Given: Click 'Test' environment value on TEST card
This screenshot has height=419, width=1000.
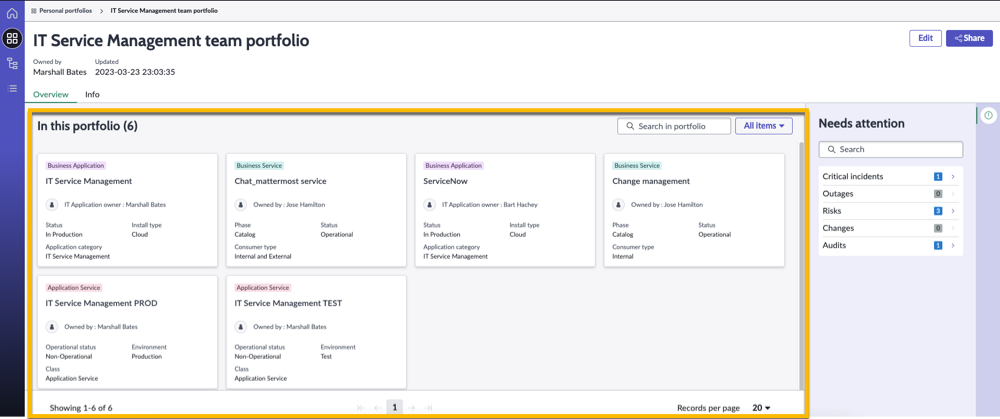Looking at the screenshot, I should pyautogui.click(x=327, y=357).
